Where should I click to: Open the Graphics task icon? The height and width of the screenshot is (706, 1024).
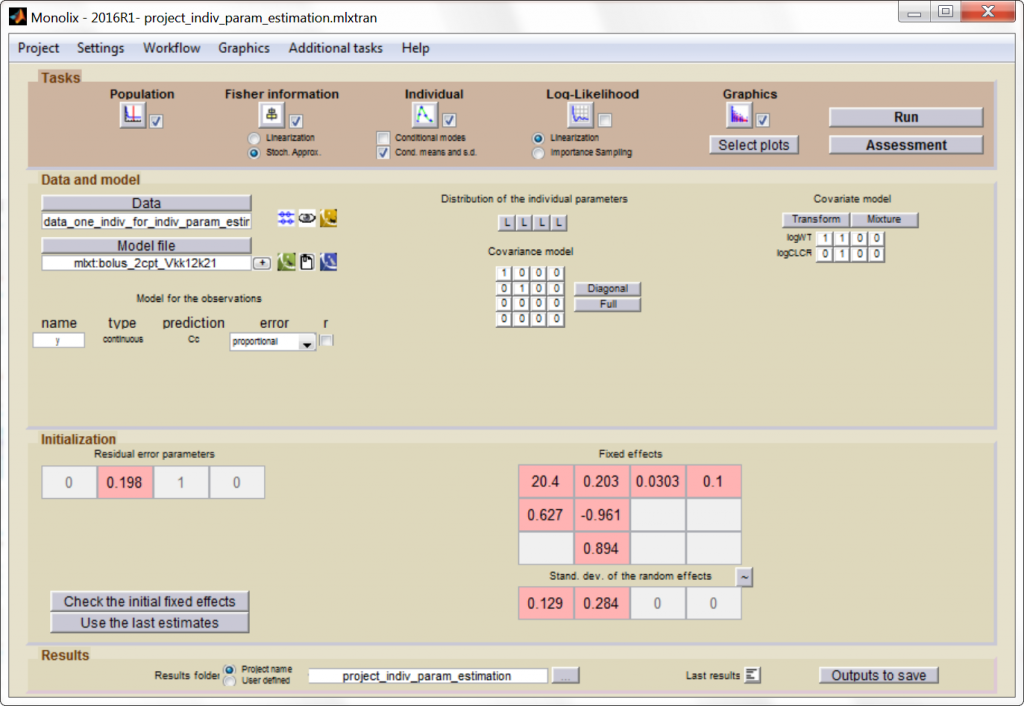739,116
